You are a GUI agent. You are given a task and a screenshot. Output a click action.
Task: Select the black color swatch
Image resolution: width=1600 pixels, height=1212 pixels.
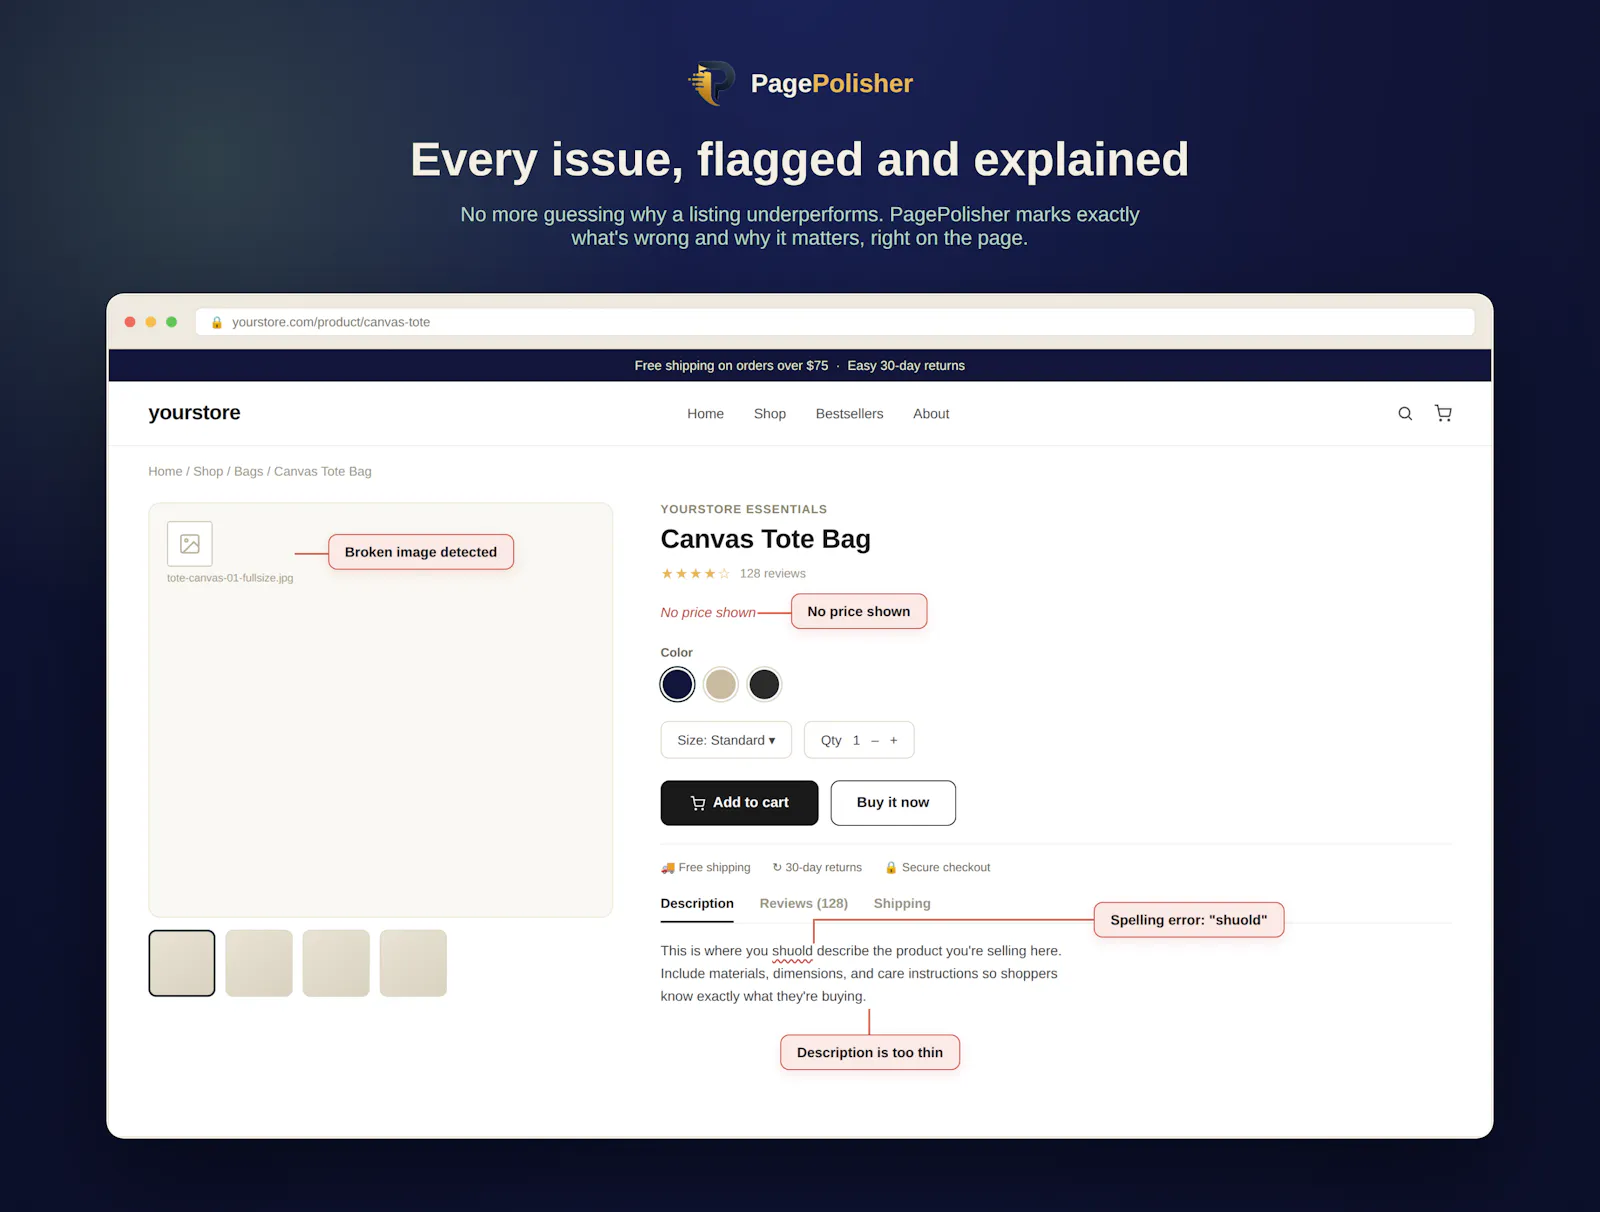(764, 685)
